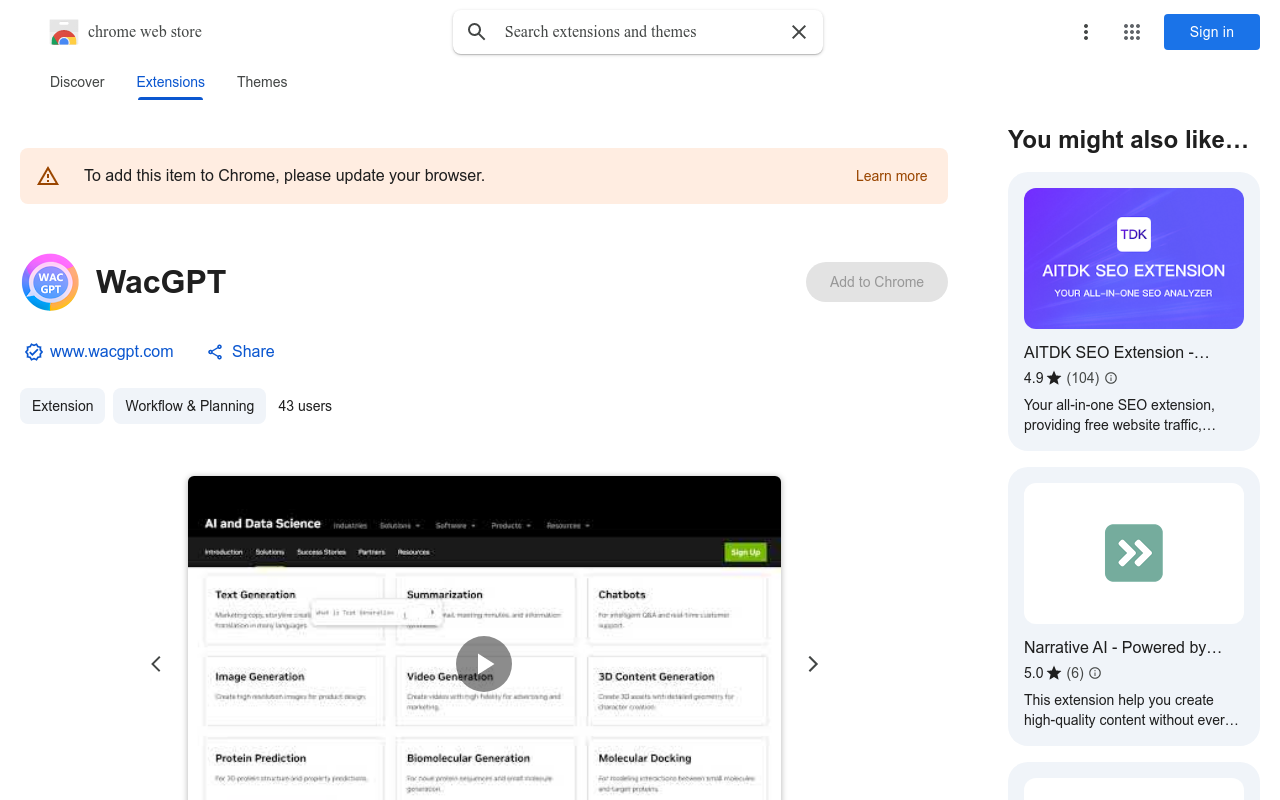Click the Narrative AI - Powered by title
Screen dimensions: 1280x800
pyautogui.click(x=1123, y=647)
